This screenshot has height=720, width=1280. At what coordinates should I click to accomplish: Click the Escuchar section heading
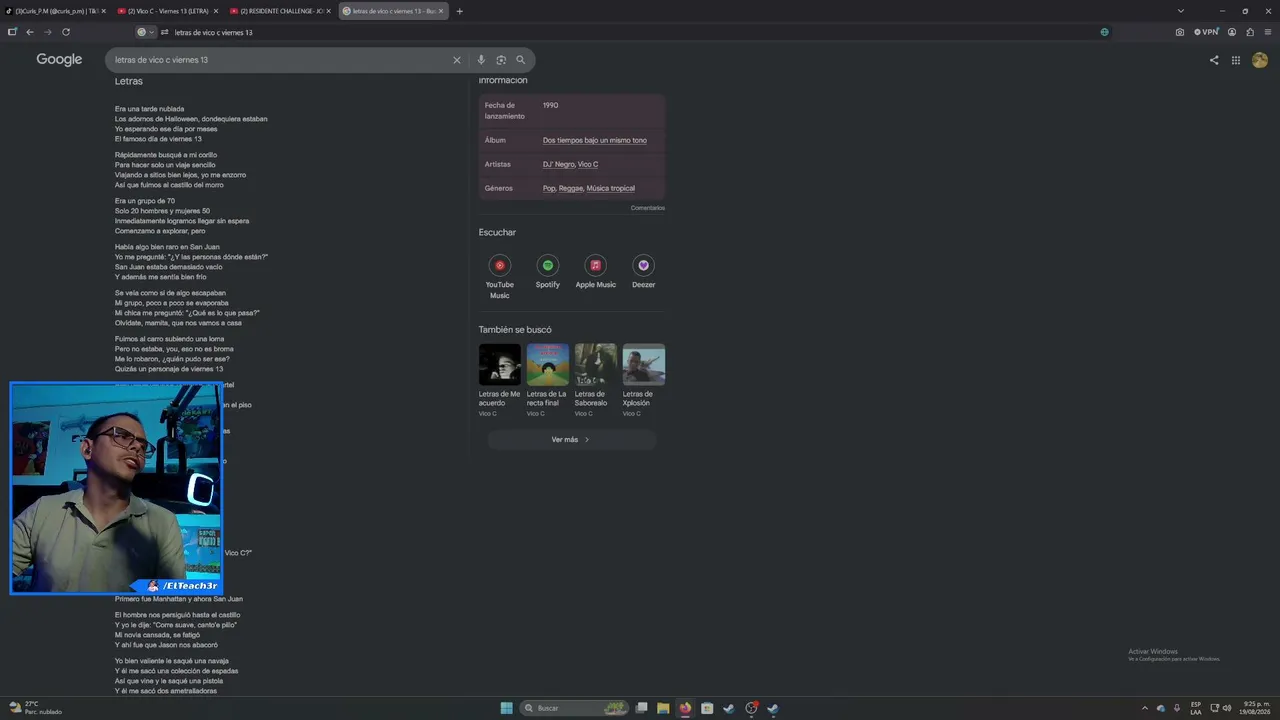pos(497,232)
